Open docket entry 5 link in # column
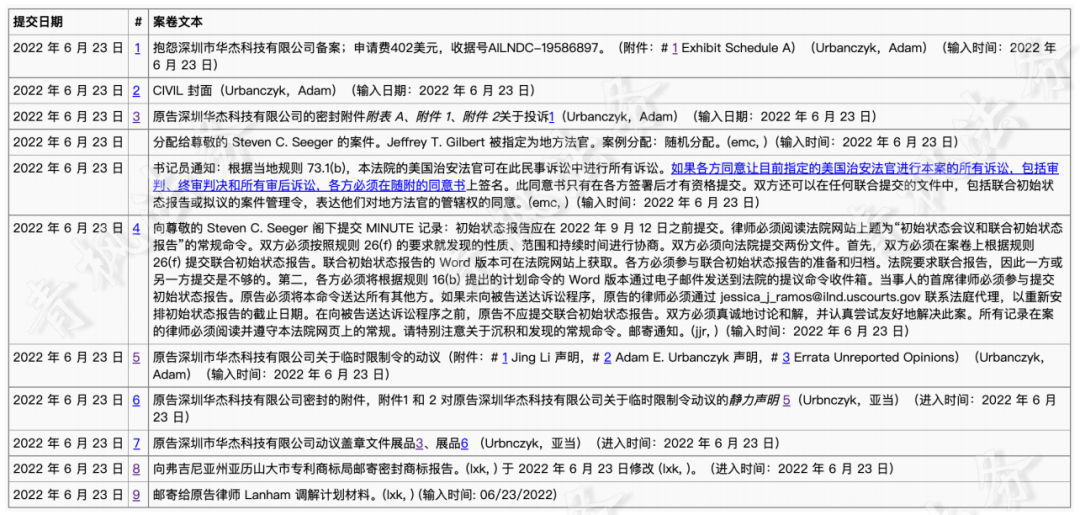Screen dimensions: 1080x515 point(137,357)
